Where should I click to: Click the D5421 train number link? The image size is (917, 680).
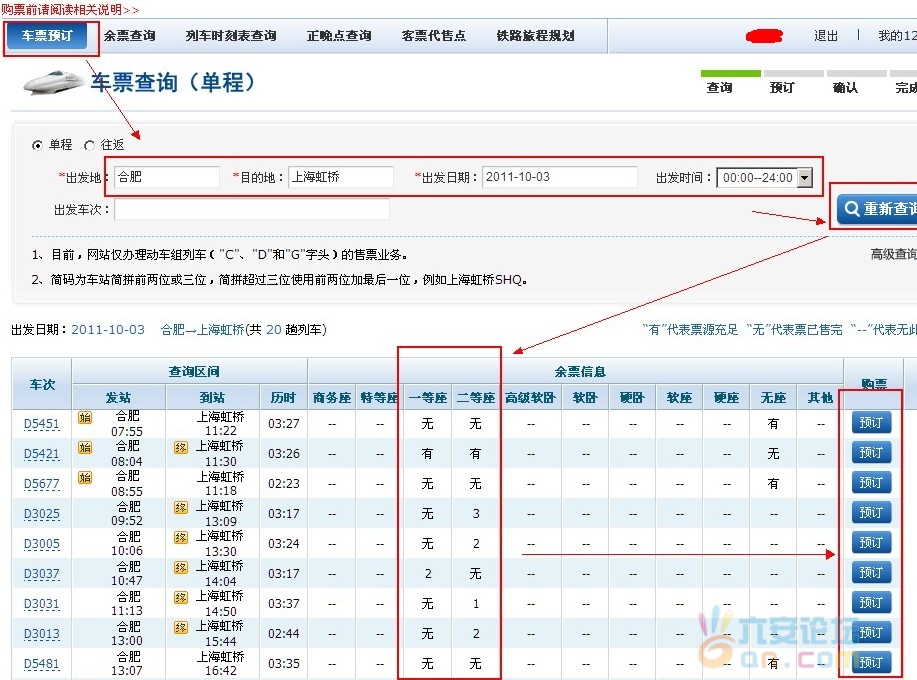point(41,452)
